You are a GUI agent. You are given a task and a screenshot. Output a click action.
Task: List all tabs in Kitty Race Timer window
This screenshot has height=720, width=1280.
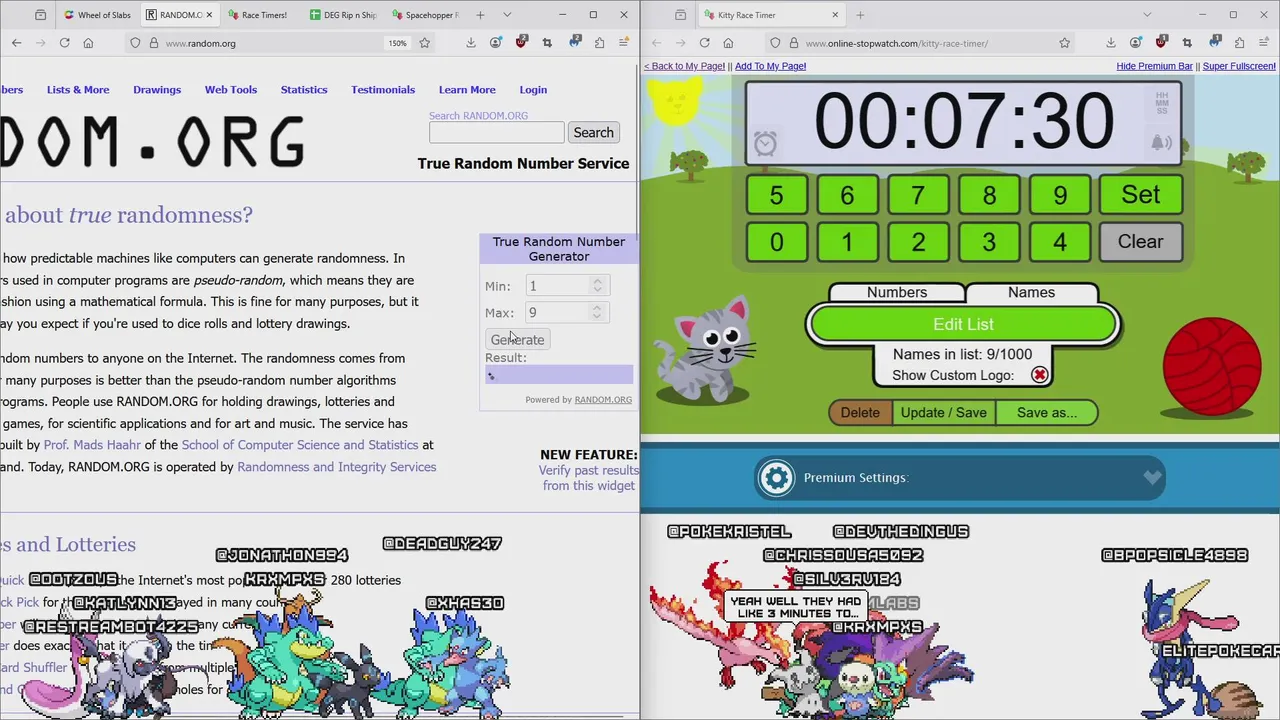coord(1147,15)
